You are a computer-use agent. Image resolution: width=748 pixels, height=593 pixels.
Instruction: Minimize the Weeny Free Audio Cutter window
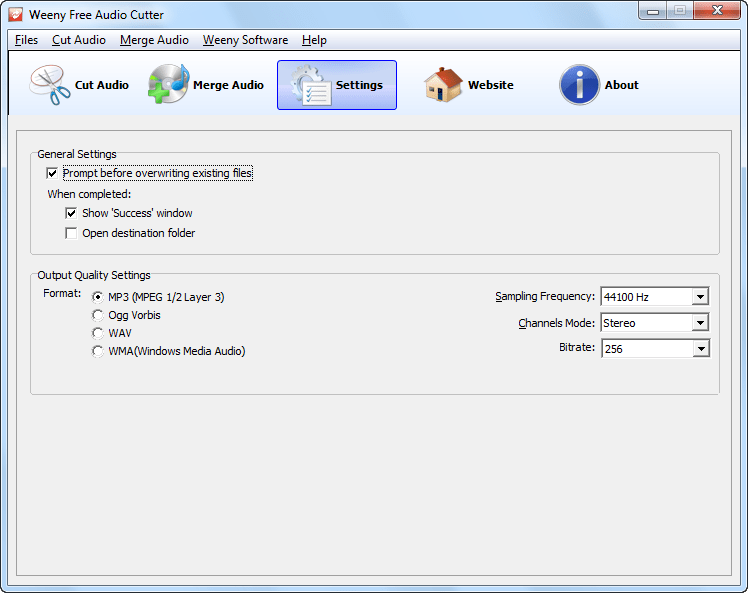pyautogui.click(x=653, y=11)
